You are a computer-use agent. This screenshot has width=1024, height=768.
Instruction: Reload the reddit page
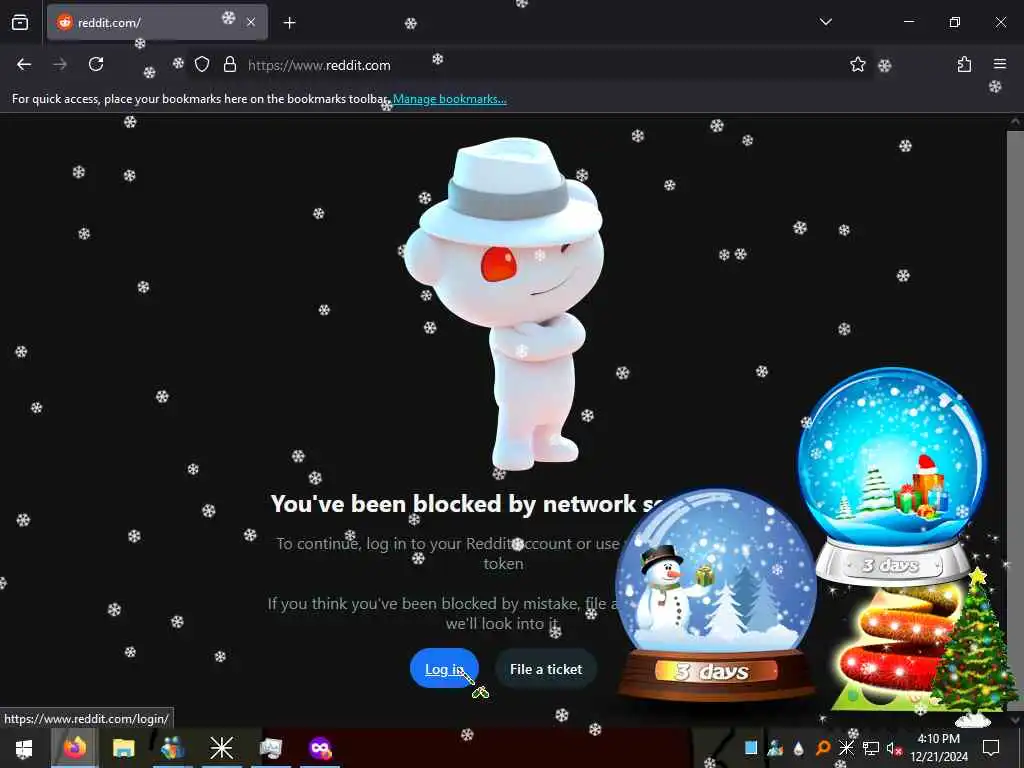point(96,64)
